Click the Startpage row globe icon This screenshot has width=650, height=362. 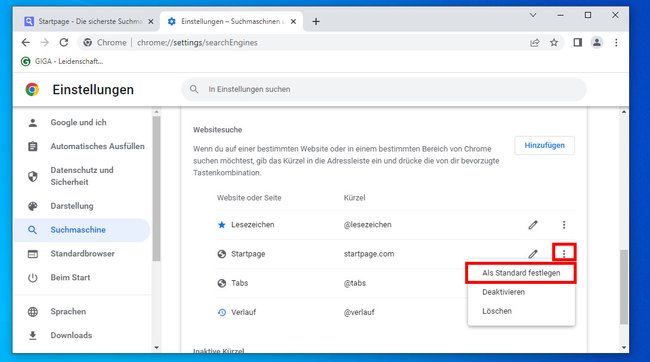[x=222, y=254]
